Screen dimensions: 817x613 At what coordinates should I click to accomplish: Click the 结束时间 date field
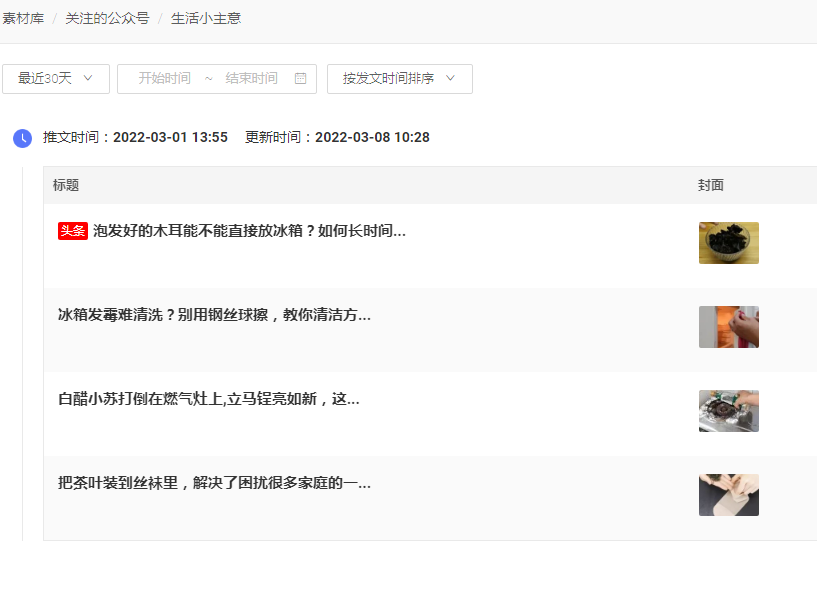pyautogui.click(x=251, y=79)
